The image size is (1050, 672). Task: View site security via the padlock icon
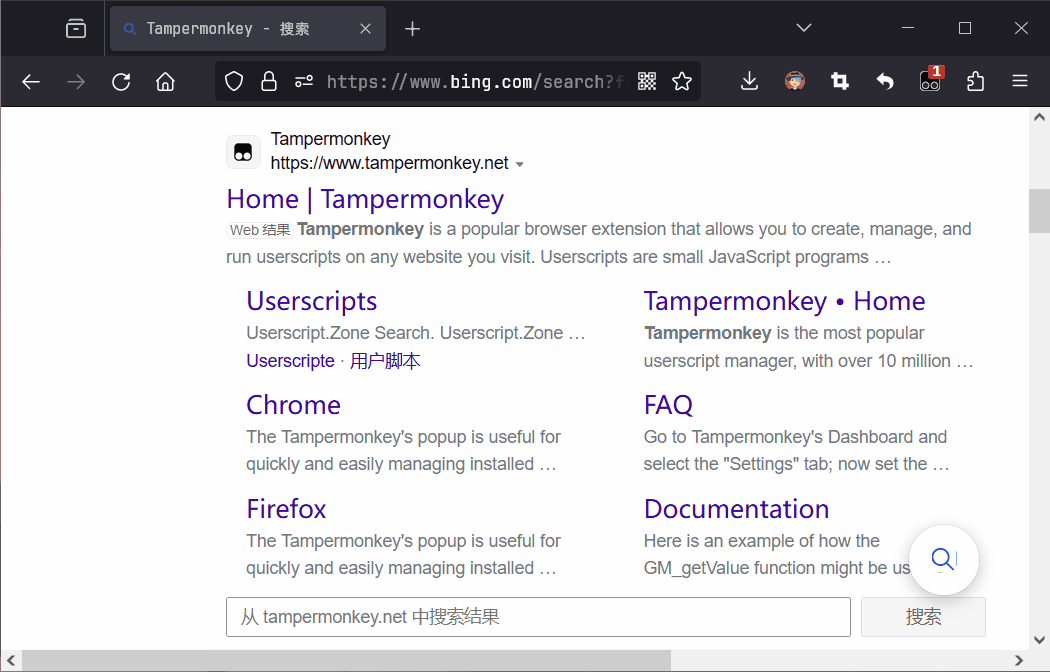269,82
